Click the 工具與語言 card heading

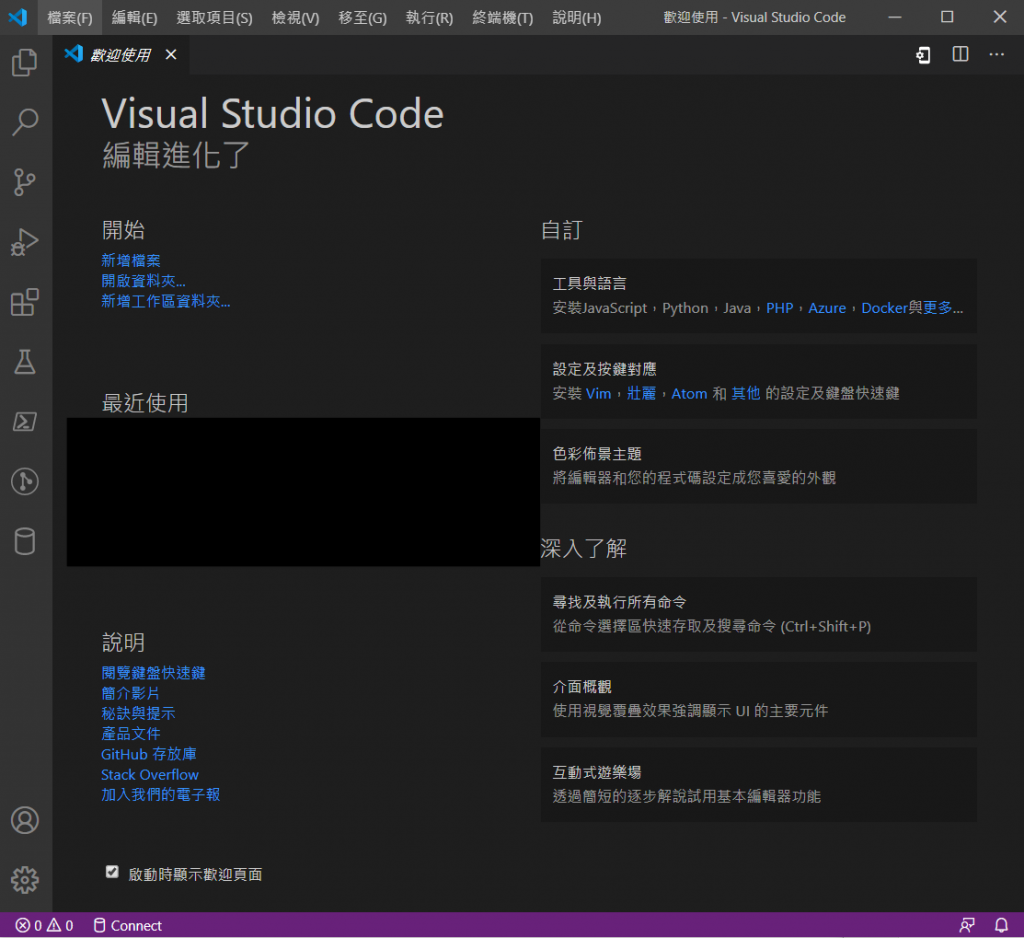(590, 283)
